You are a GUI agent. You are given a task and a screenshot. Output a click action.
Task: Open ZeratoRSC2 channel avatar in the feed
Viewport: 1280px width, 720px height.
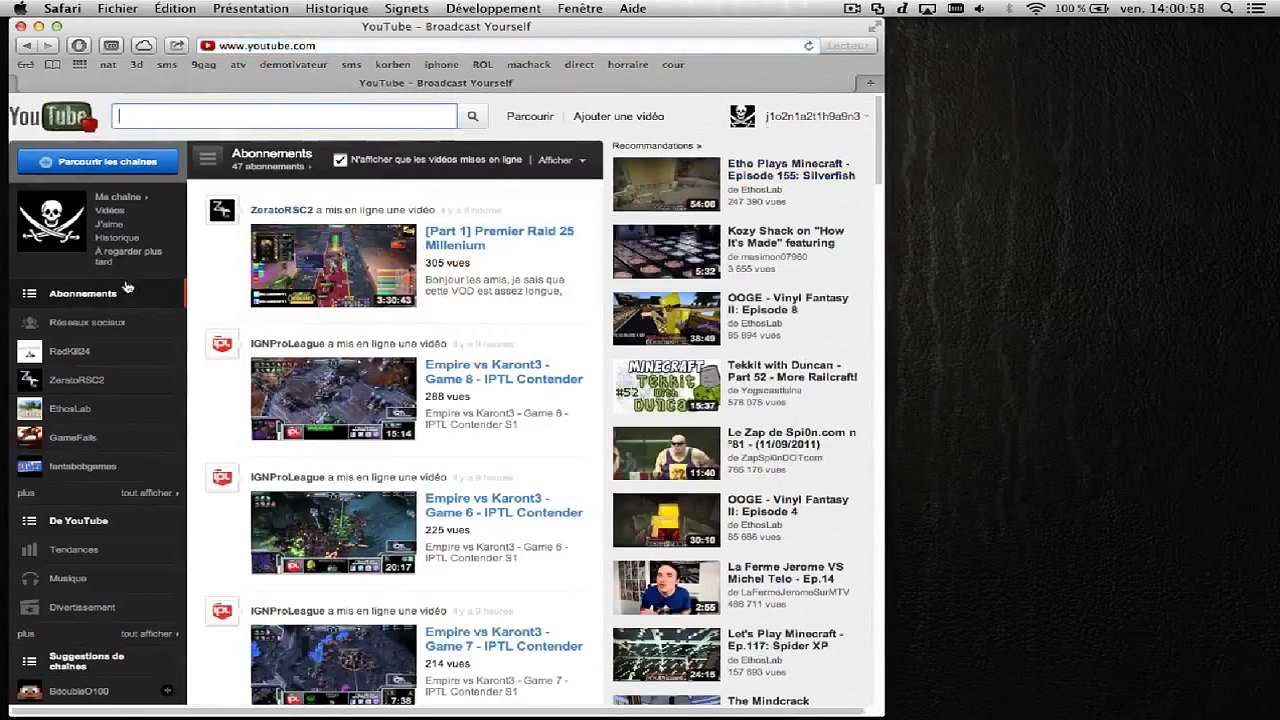click(x=222, y=210)
